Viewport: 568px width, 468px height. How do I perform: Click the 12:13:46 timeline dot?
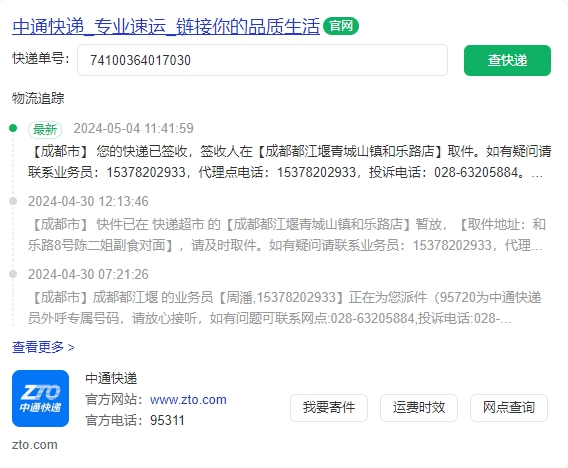(13, 201)
